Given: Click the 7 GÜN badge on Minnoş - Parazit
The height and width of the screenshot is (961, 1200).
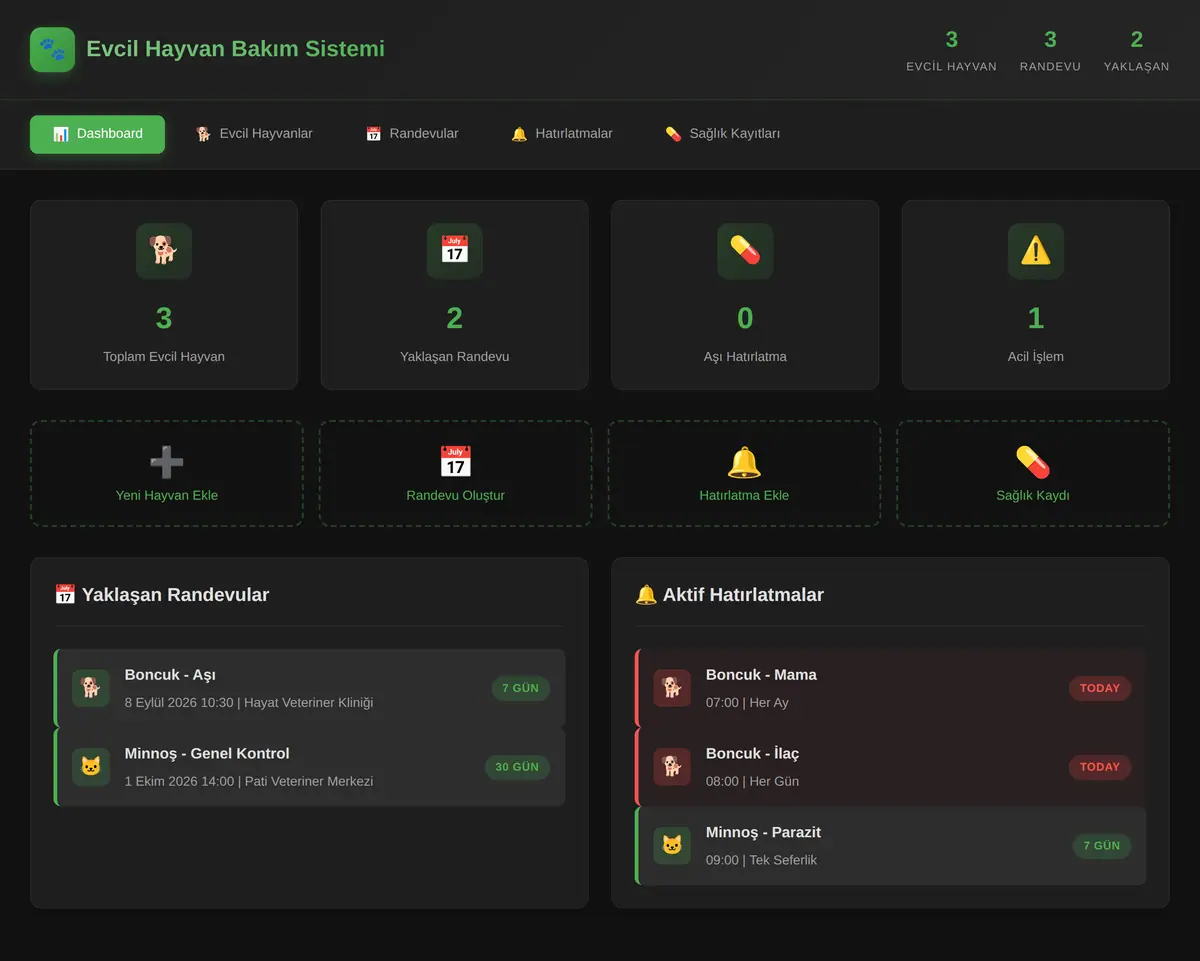Looking at the screenshot, I should click(1102, 846).
